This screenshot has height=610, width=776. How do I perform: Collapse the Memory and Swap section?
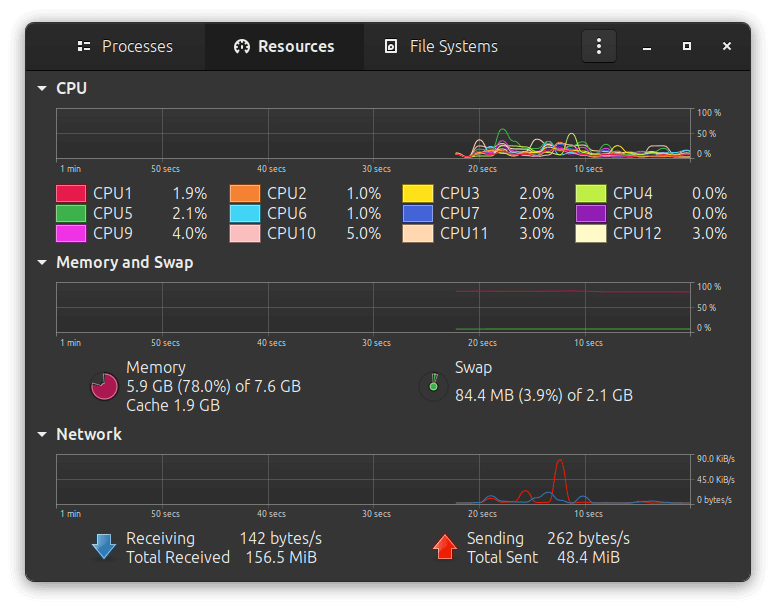point(42,262)
